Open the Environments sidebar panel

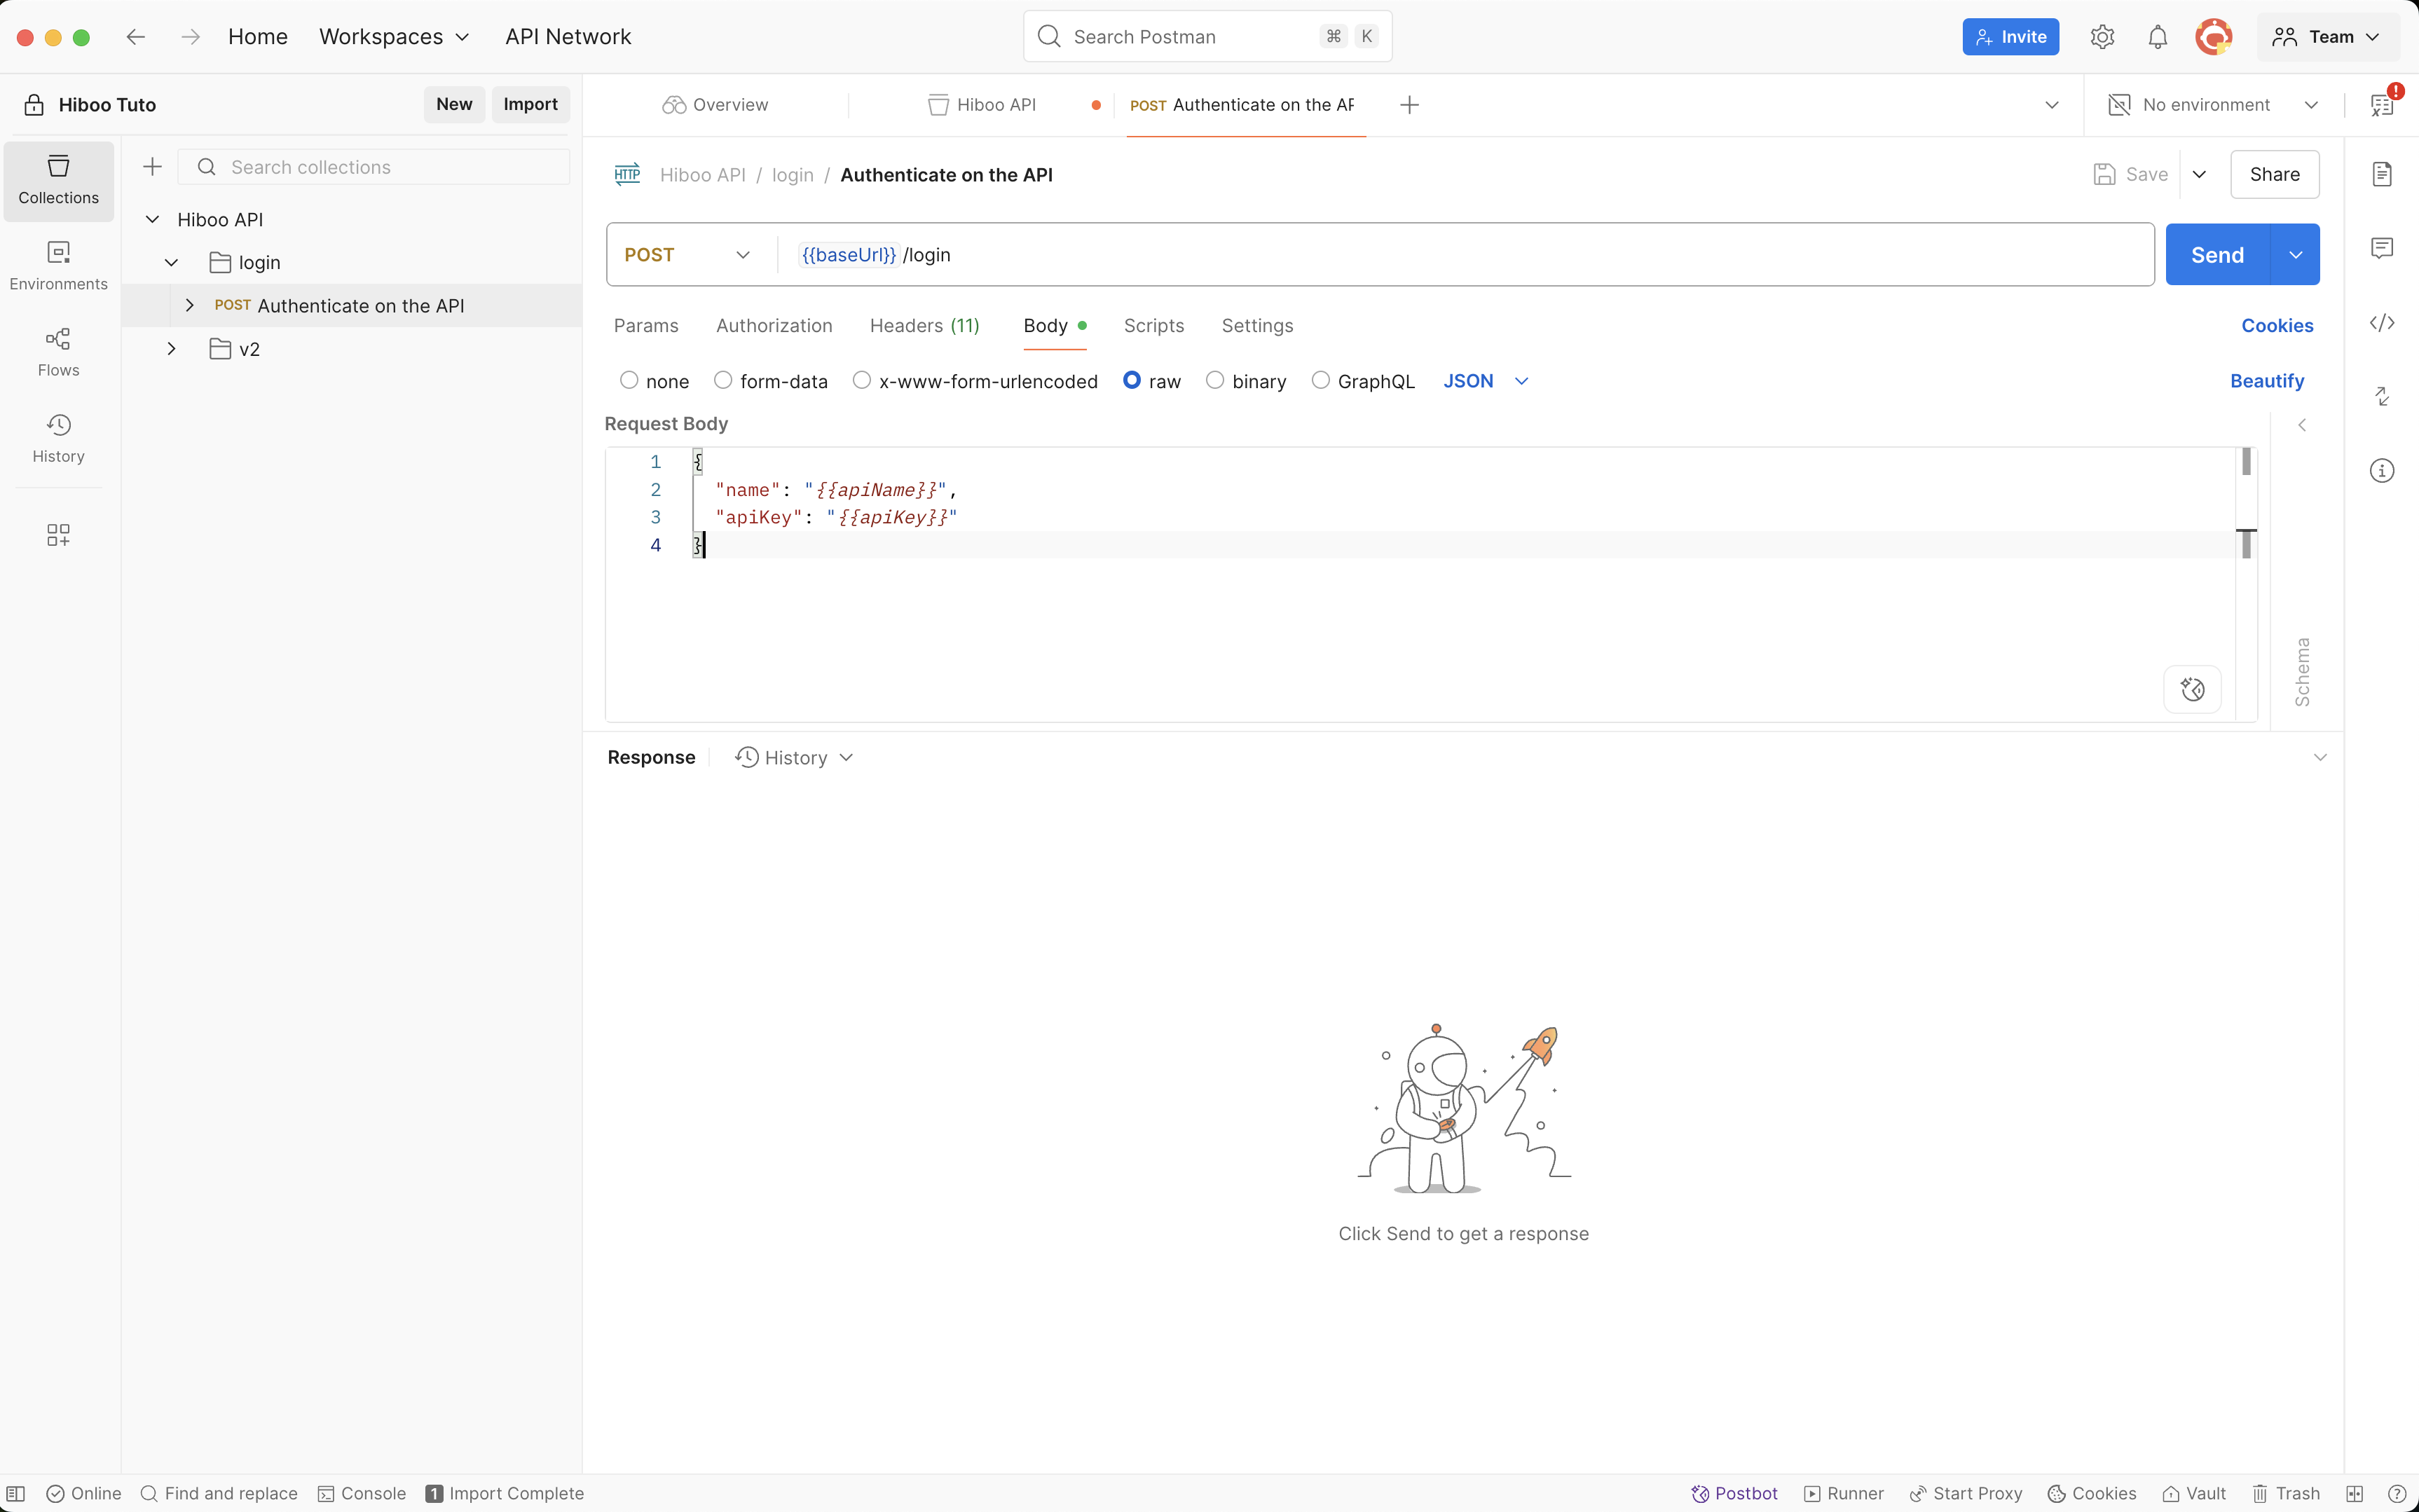[58, 266]
